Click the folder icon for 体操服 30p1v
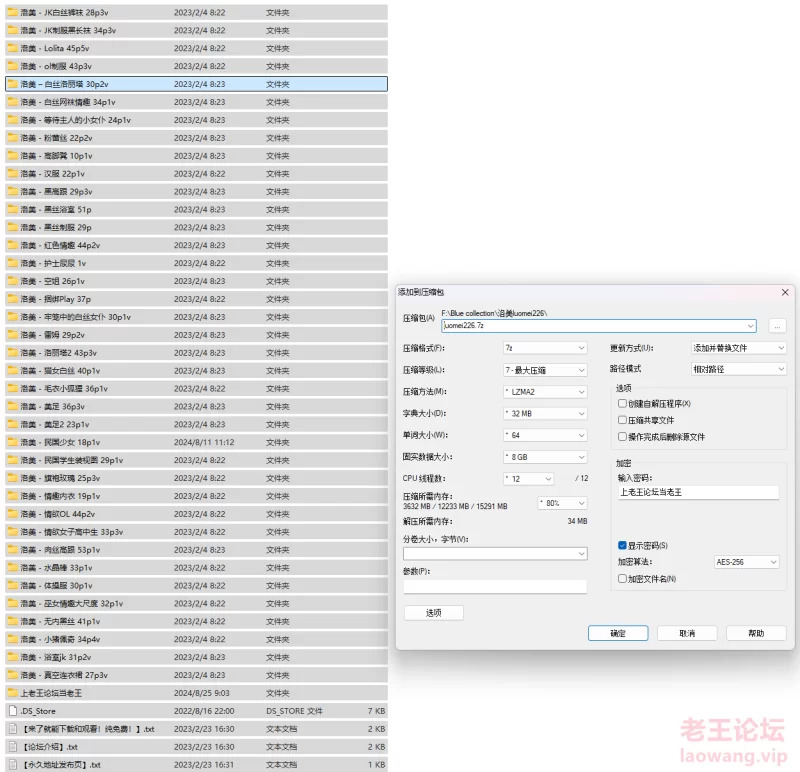The image size is (800, 772). [12, 586]
